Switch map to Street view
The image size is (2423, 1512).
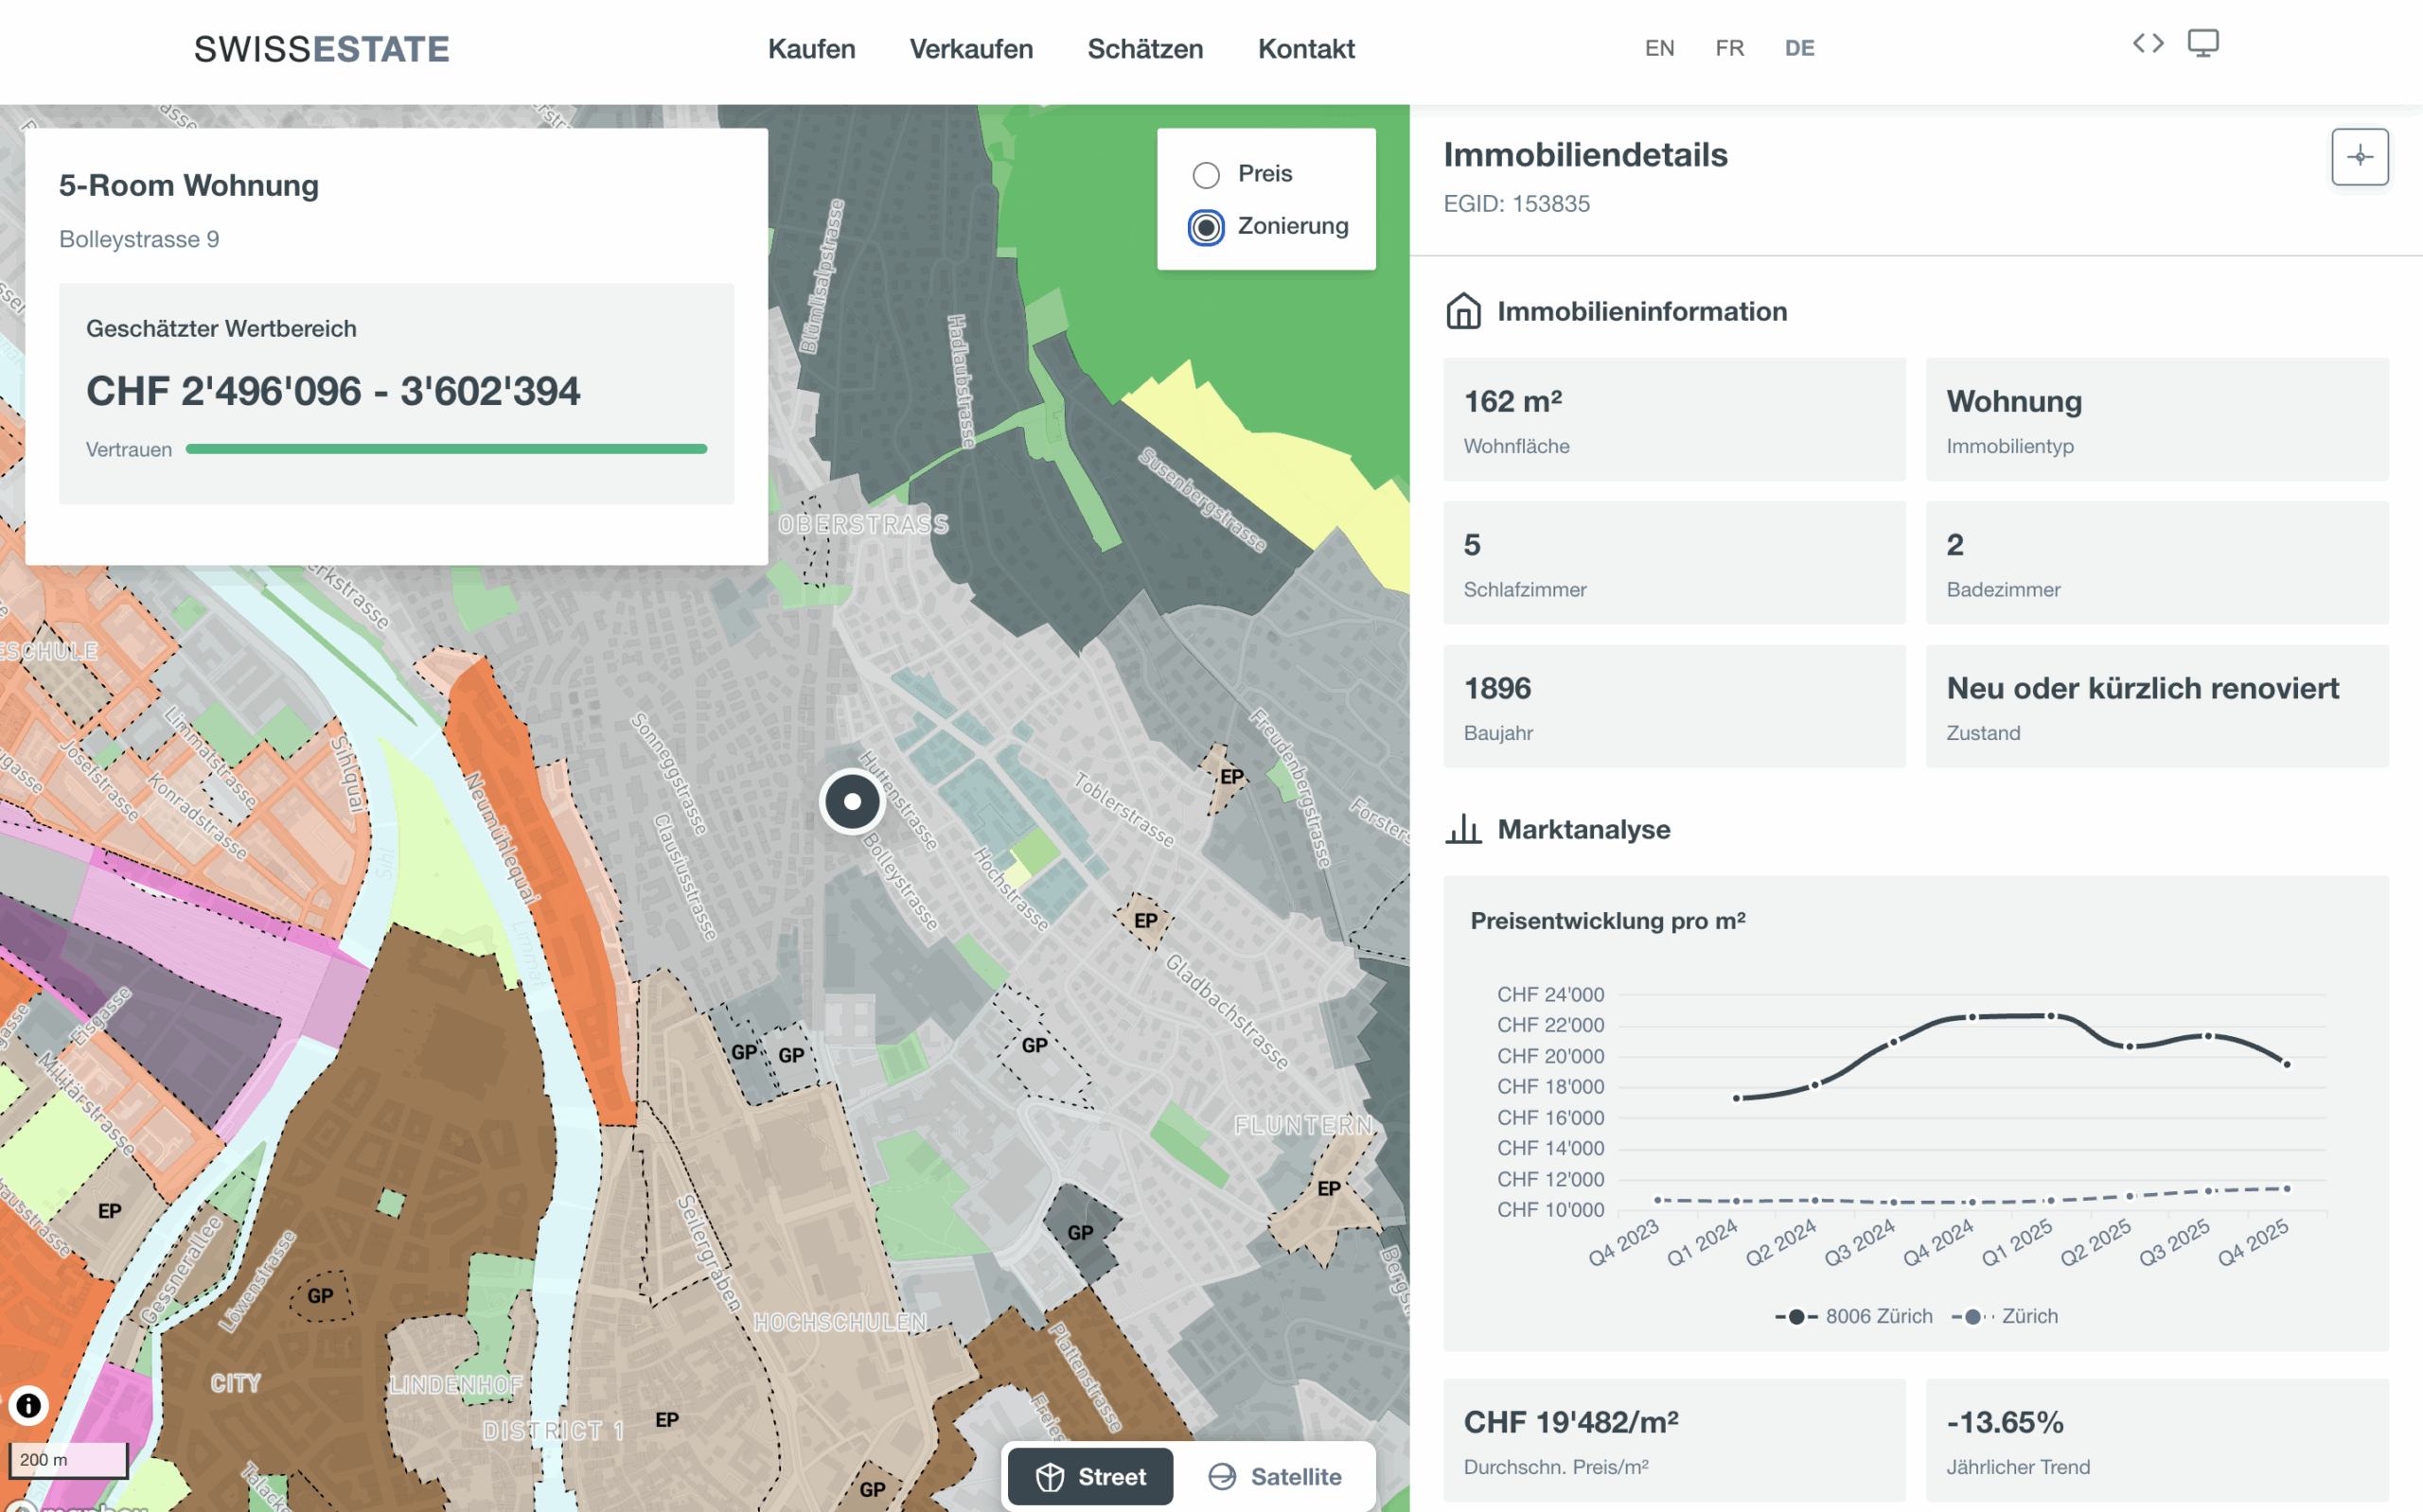click(1090, 1476)
